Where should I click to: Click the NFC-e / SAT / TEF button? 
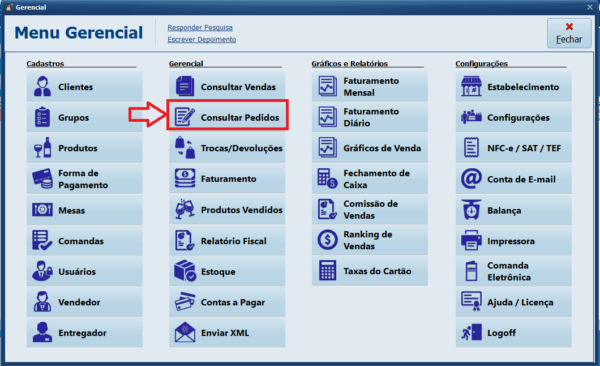tap(514, 148)
